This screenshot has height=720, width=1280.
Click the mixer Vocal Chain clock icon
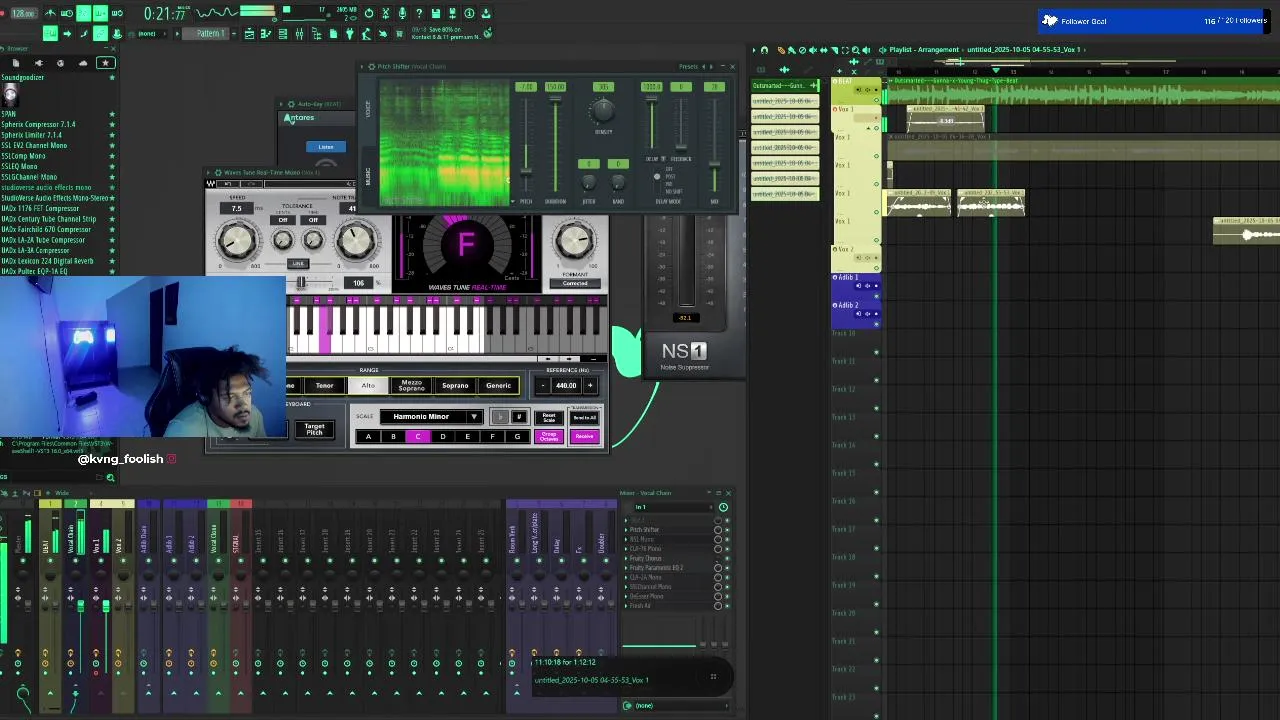pyautogui.click(x=723, y=507)
